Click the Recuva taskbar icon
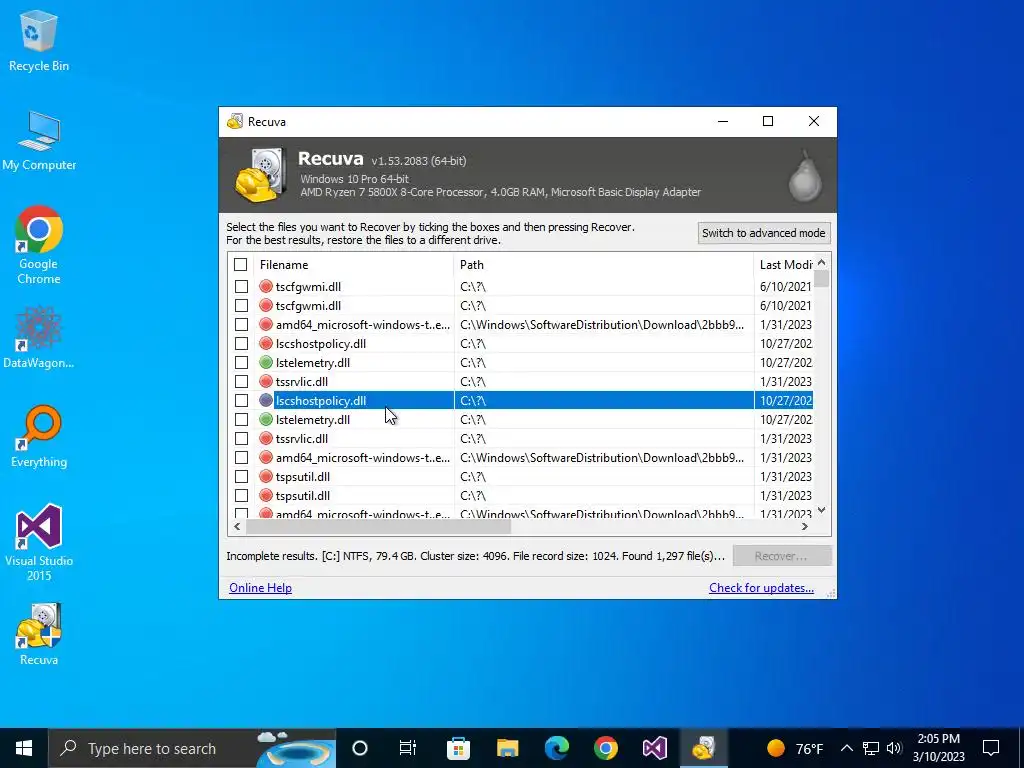 [703, 748]
